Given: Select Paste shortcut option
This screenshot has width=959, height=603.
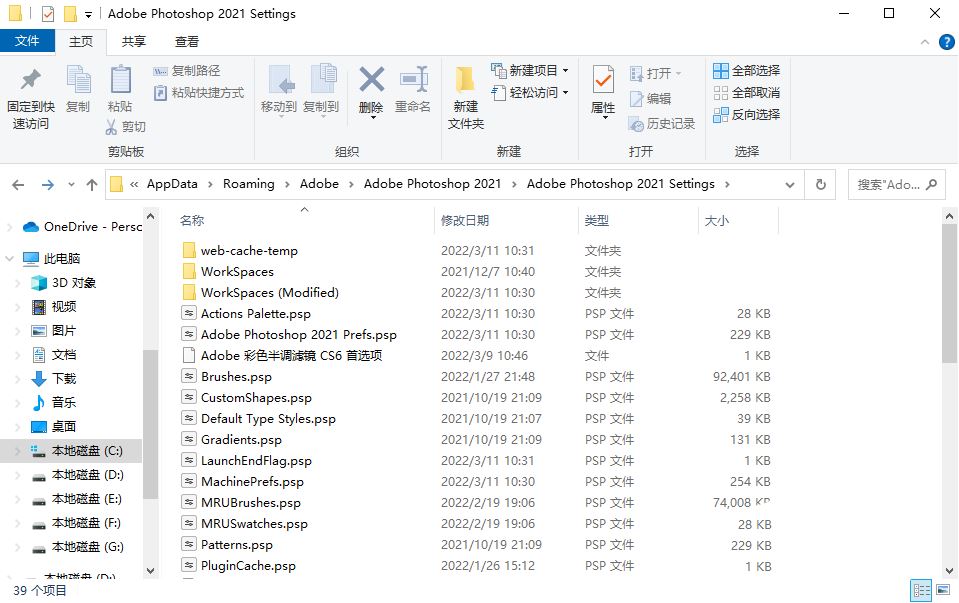Looking at the screenshot, I should pos(199,93).
